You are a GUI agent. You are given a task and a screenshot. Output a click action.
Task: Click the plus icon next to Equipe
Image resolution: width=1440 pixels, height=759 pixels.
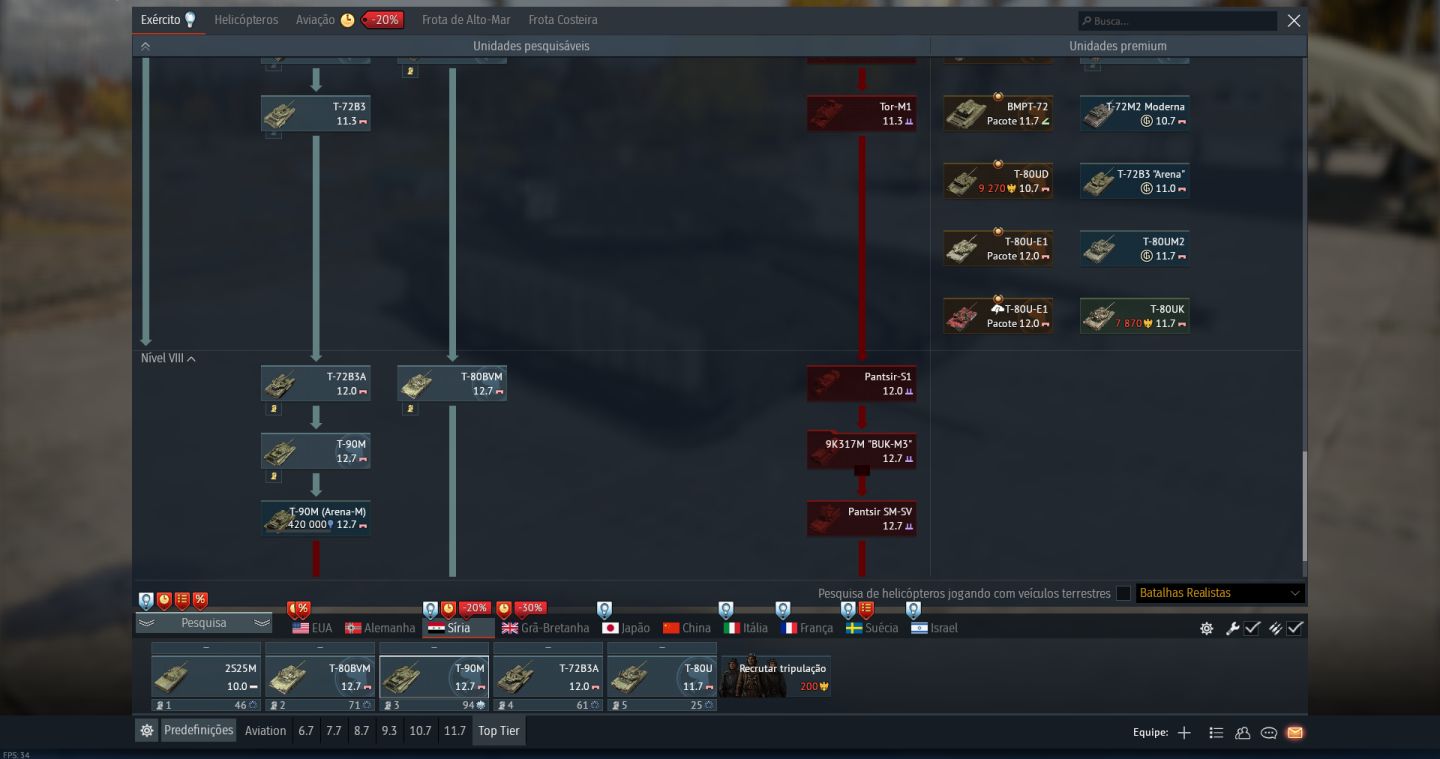click(1184, 733)
